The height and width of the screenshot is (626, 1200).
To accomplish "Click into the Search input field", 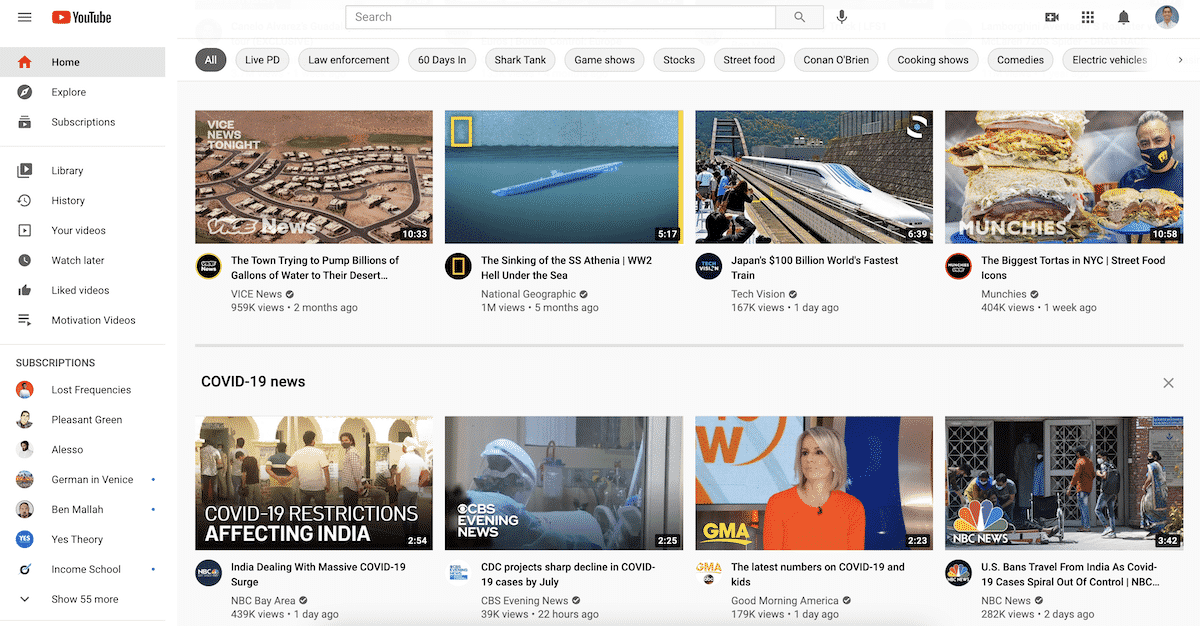I will (560, 17).
